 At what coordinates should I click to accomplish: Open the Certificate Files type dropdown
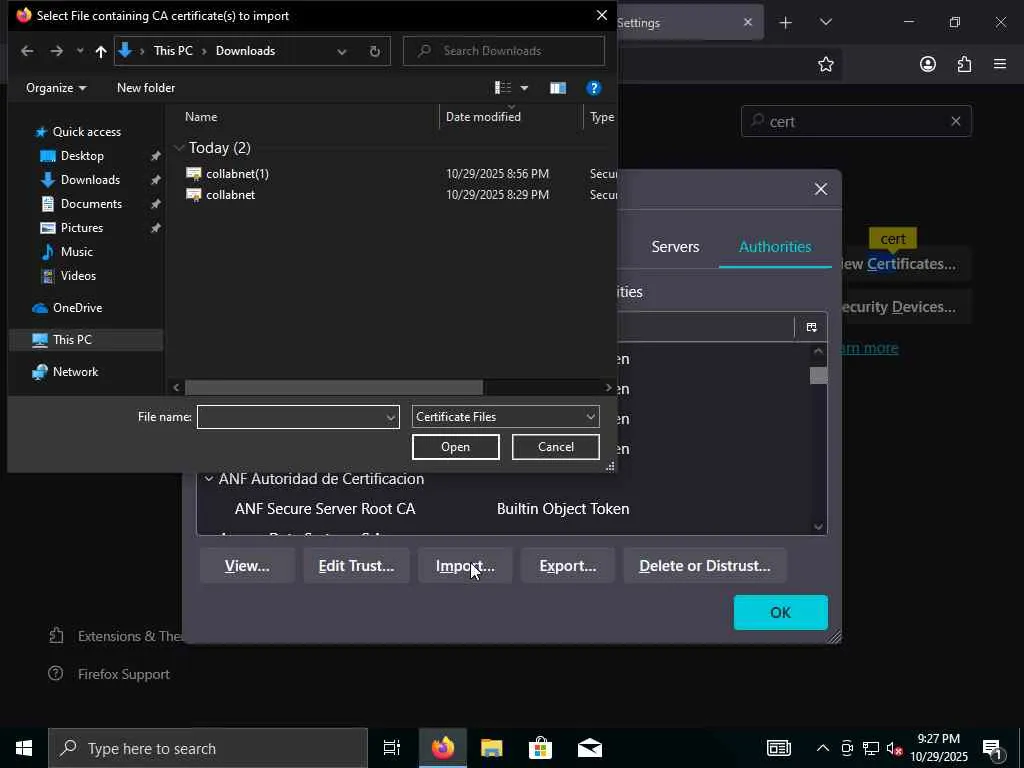505,417
